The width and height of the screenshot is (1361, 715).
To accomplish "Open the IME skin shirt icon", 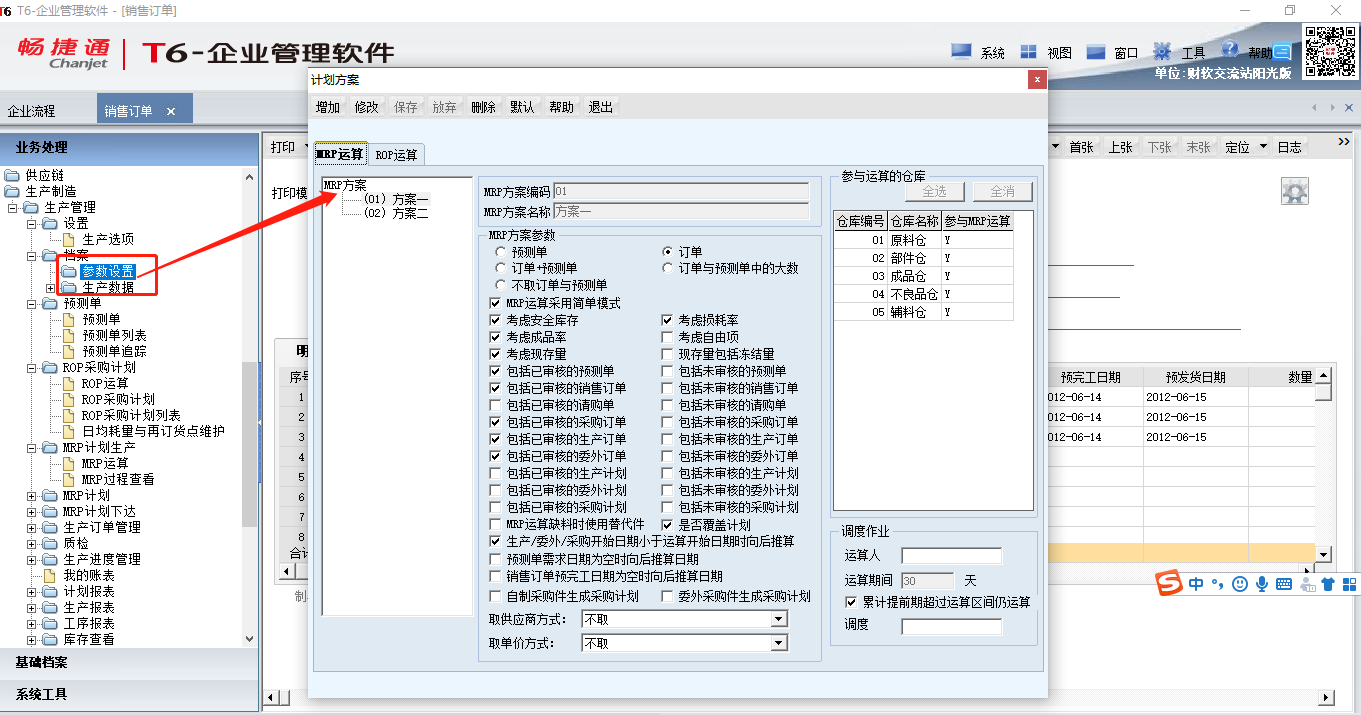I will point(1328,584).
